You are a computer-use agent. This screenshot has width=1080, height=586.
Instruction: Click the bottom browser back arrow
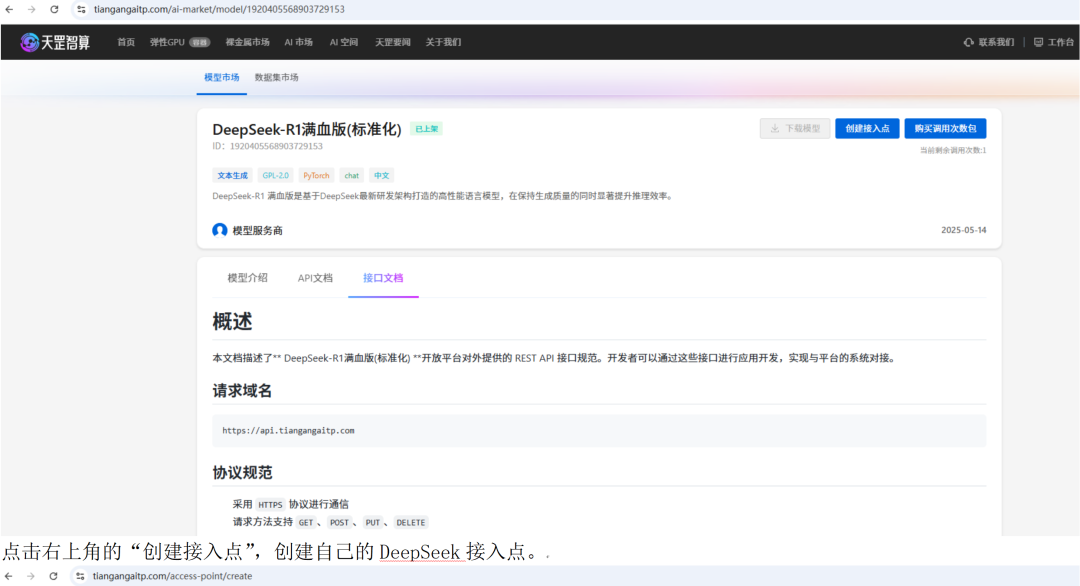tap(8, 576)
